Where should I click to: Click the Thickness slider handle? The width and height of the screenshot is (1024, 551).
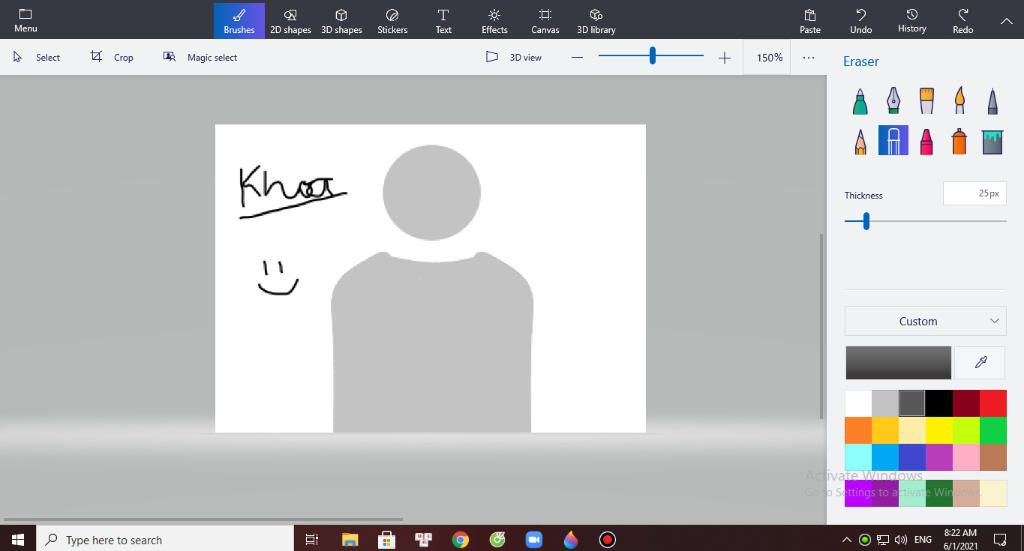pos(866,221)
